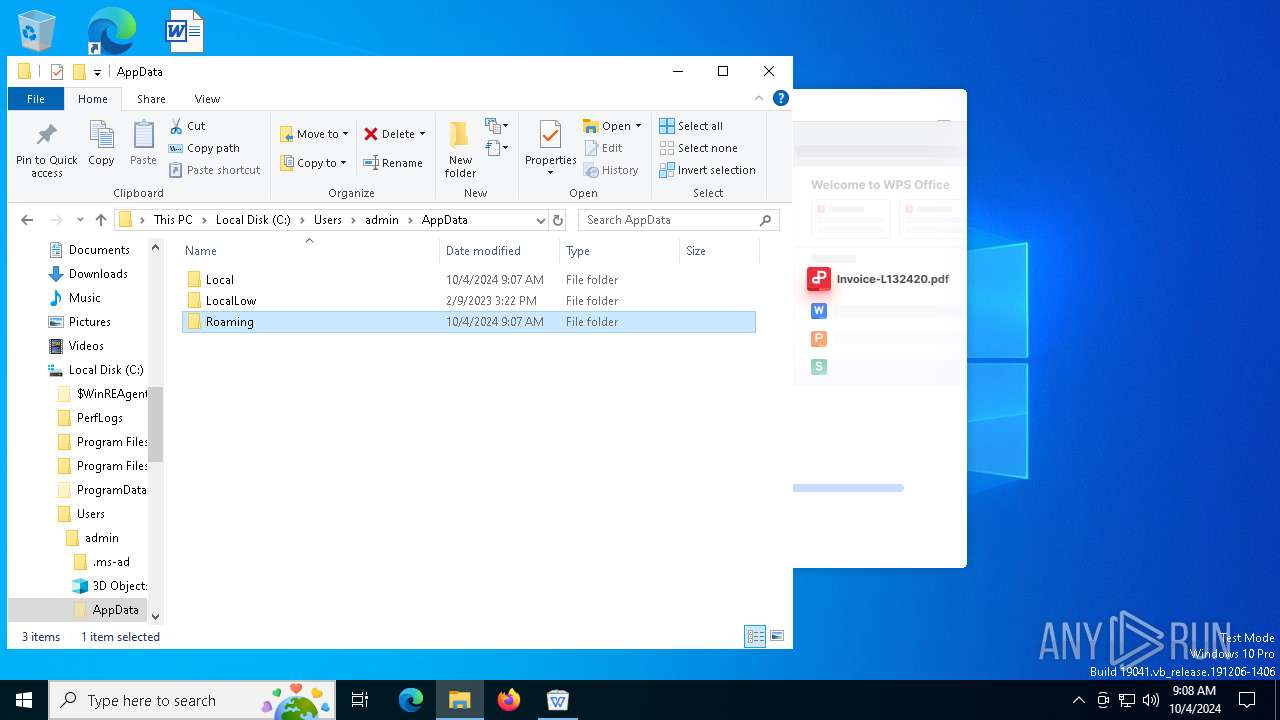Viewport: 1280px width, 720px height.
Task: Expand the Delete dropdown arrow
Action: (422, 134)
